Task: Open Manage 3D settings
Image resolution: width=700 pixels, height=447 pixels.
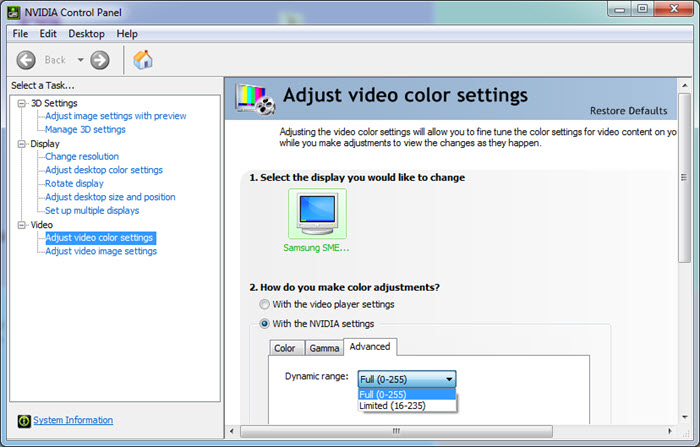Action: coord(85,130)
